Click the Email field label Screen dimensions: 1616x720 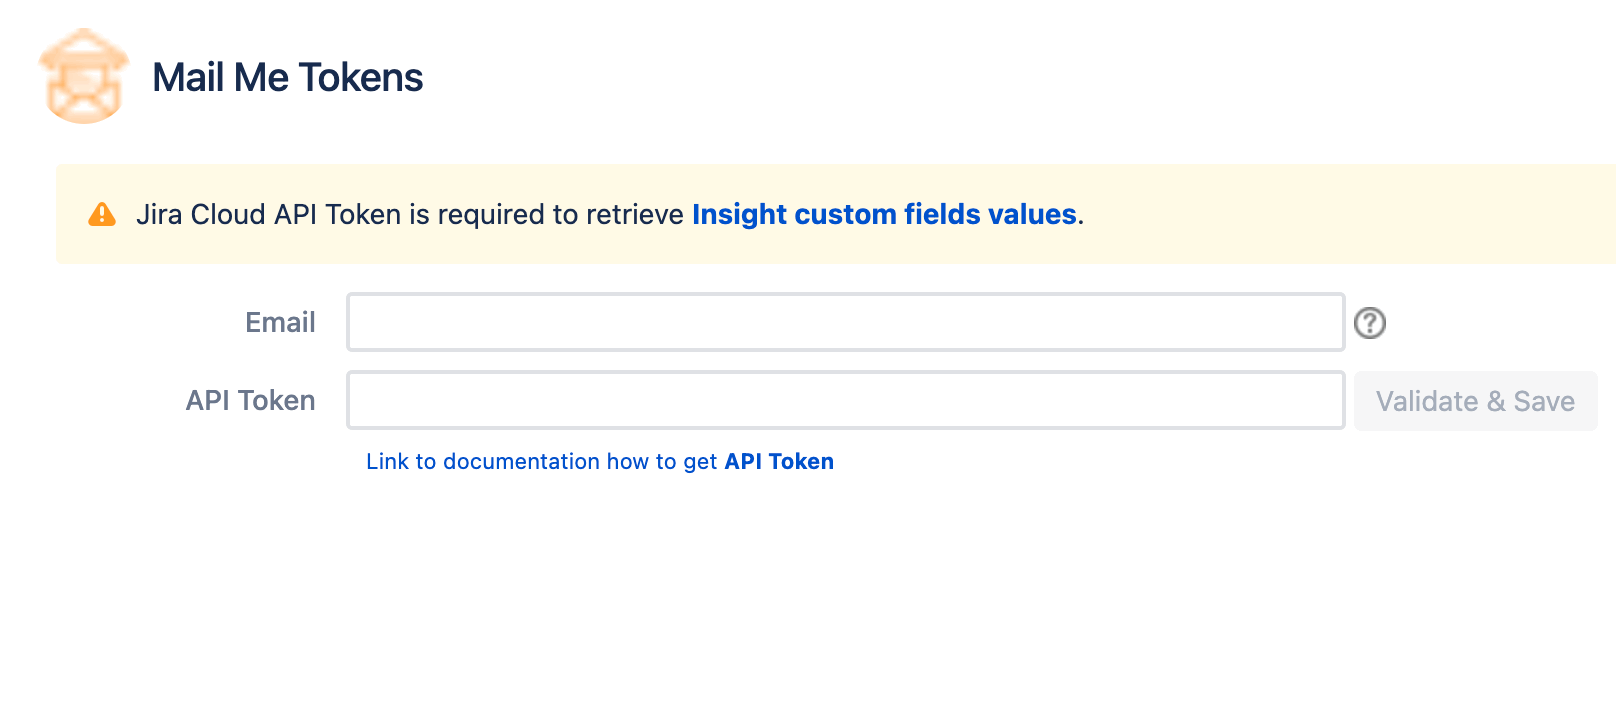pos(280,322)
